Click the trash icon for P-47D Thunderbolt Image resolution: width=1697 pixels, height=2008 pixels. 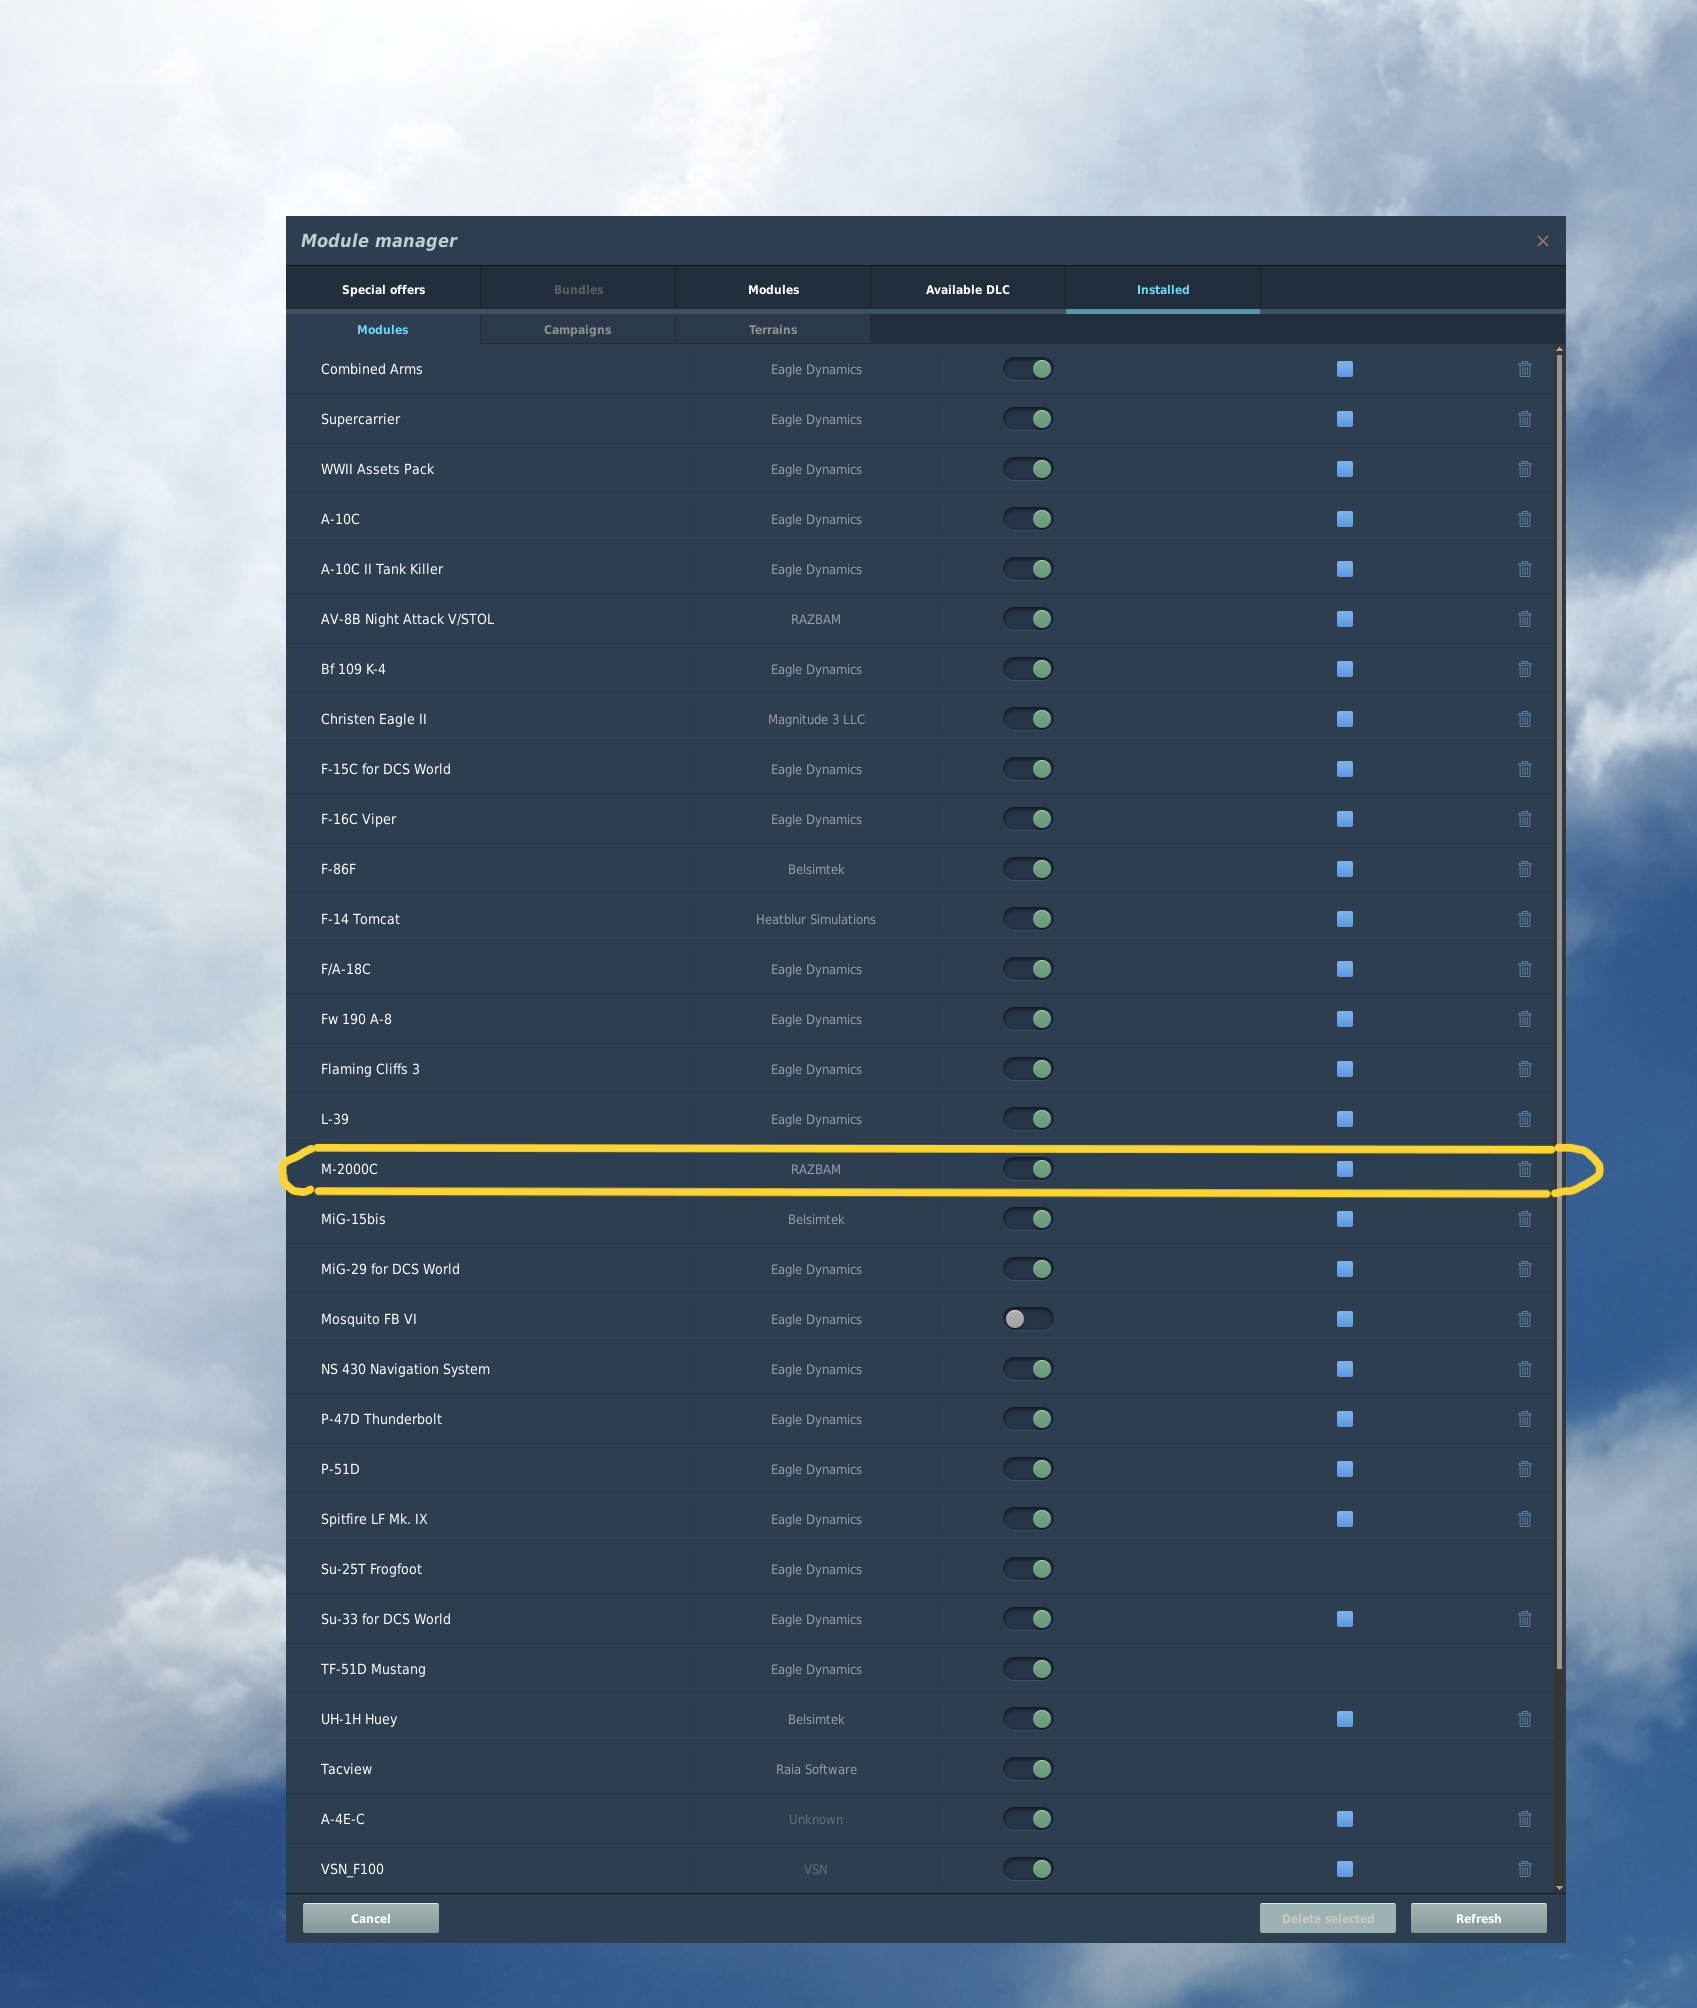pos(1524,1419)
